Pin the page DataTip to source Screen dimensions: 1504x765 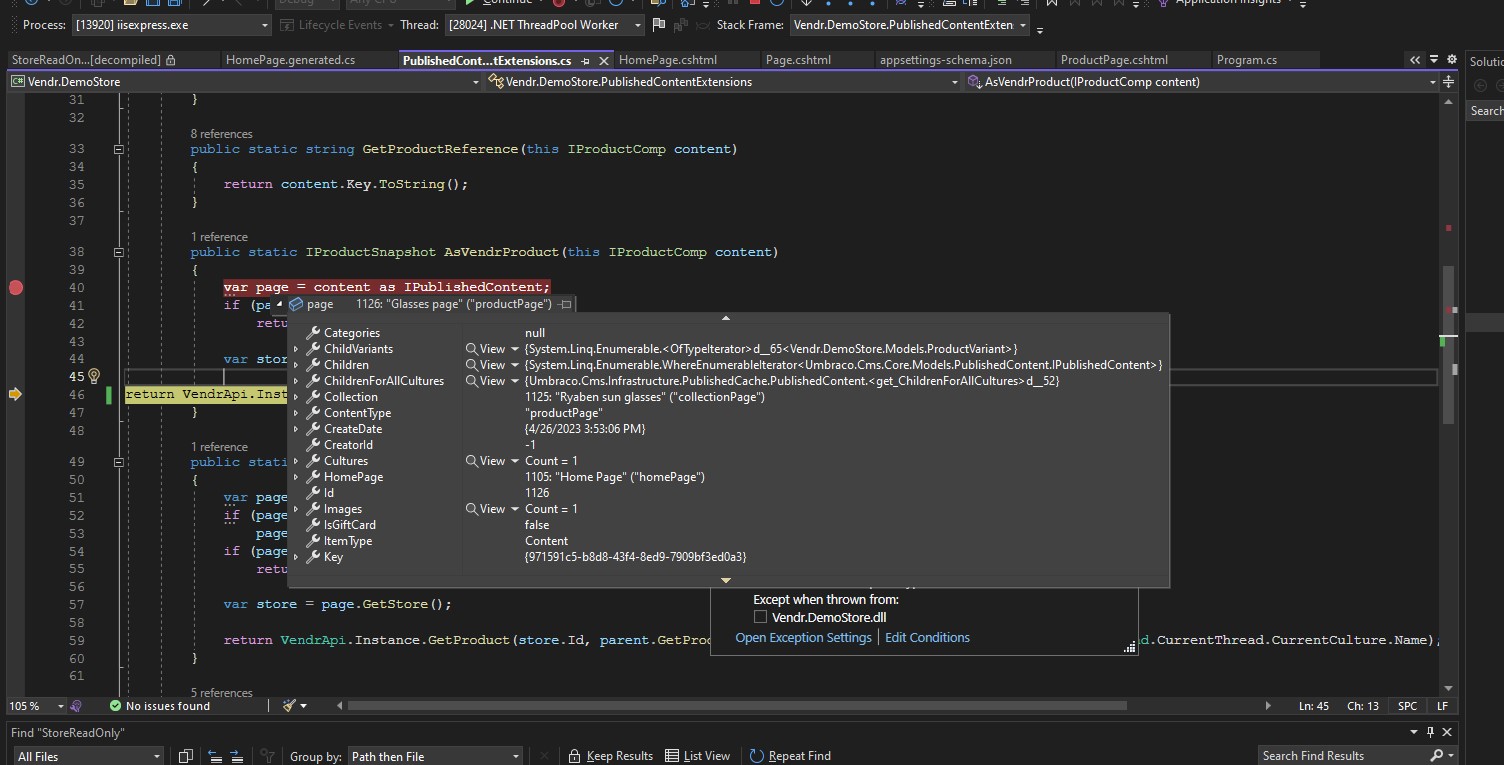point(565,304)
